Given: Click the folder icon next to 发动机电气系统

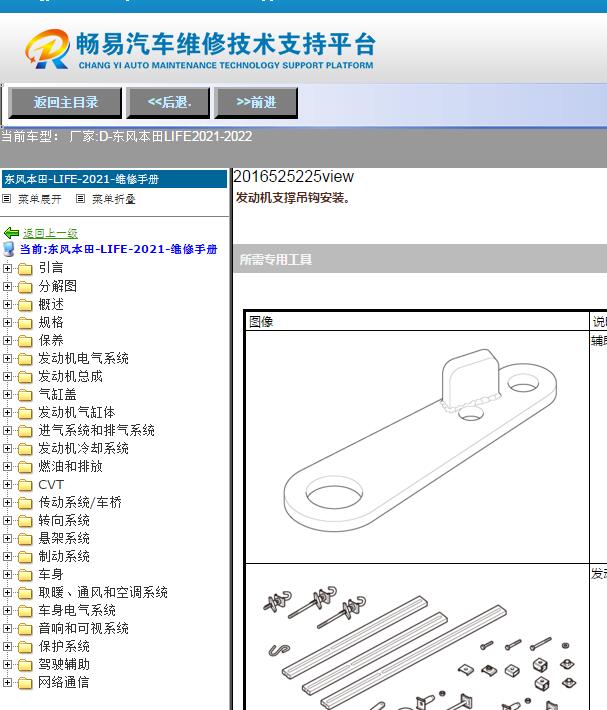Looking at the screenshot, I should [25, 359].
